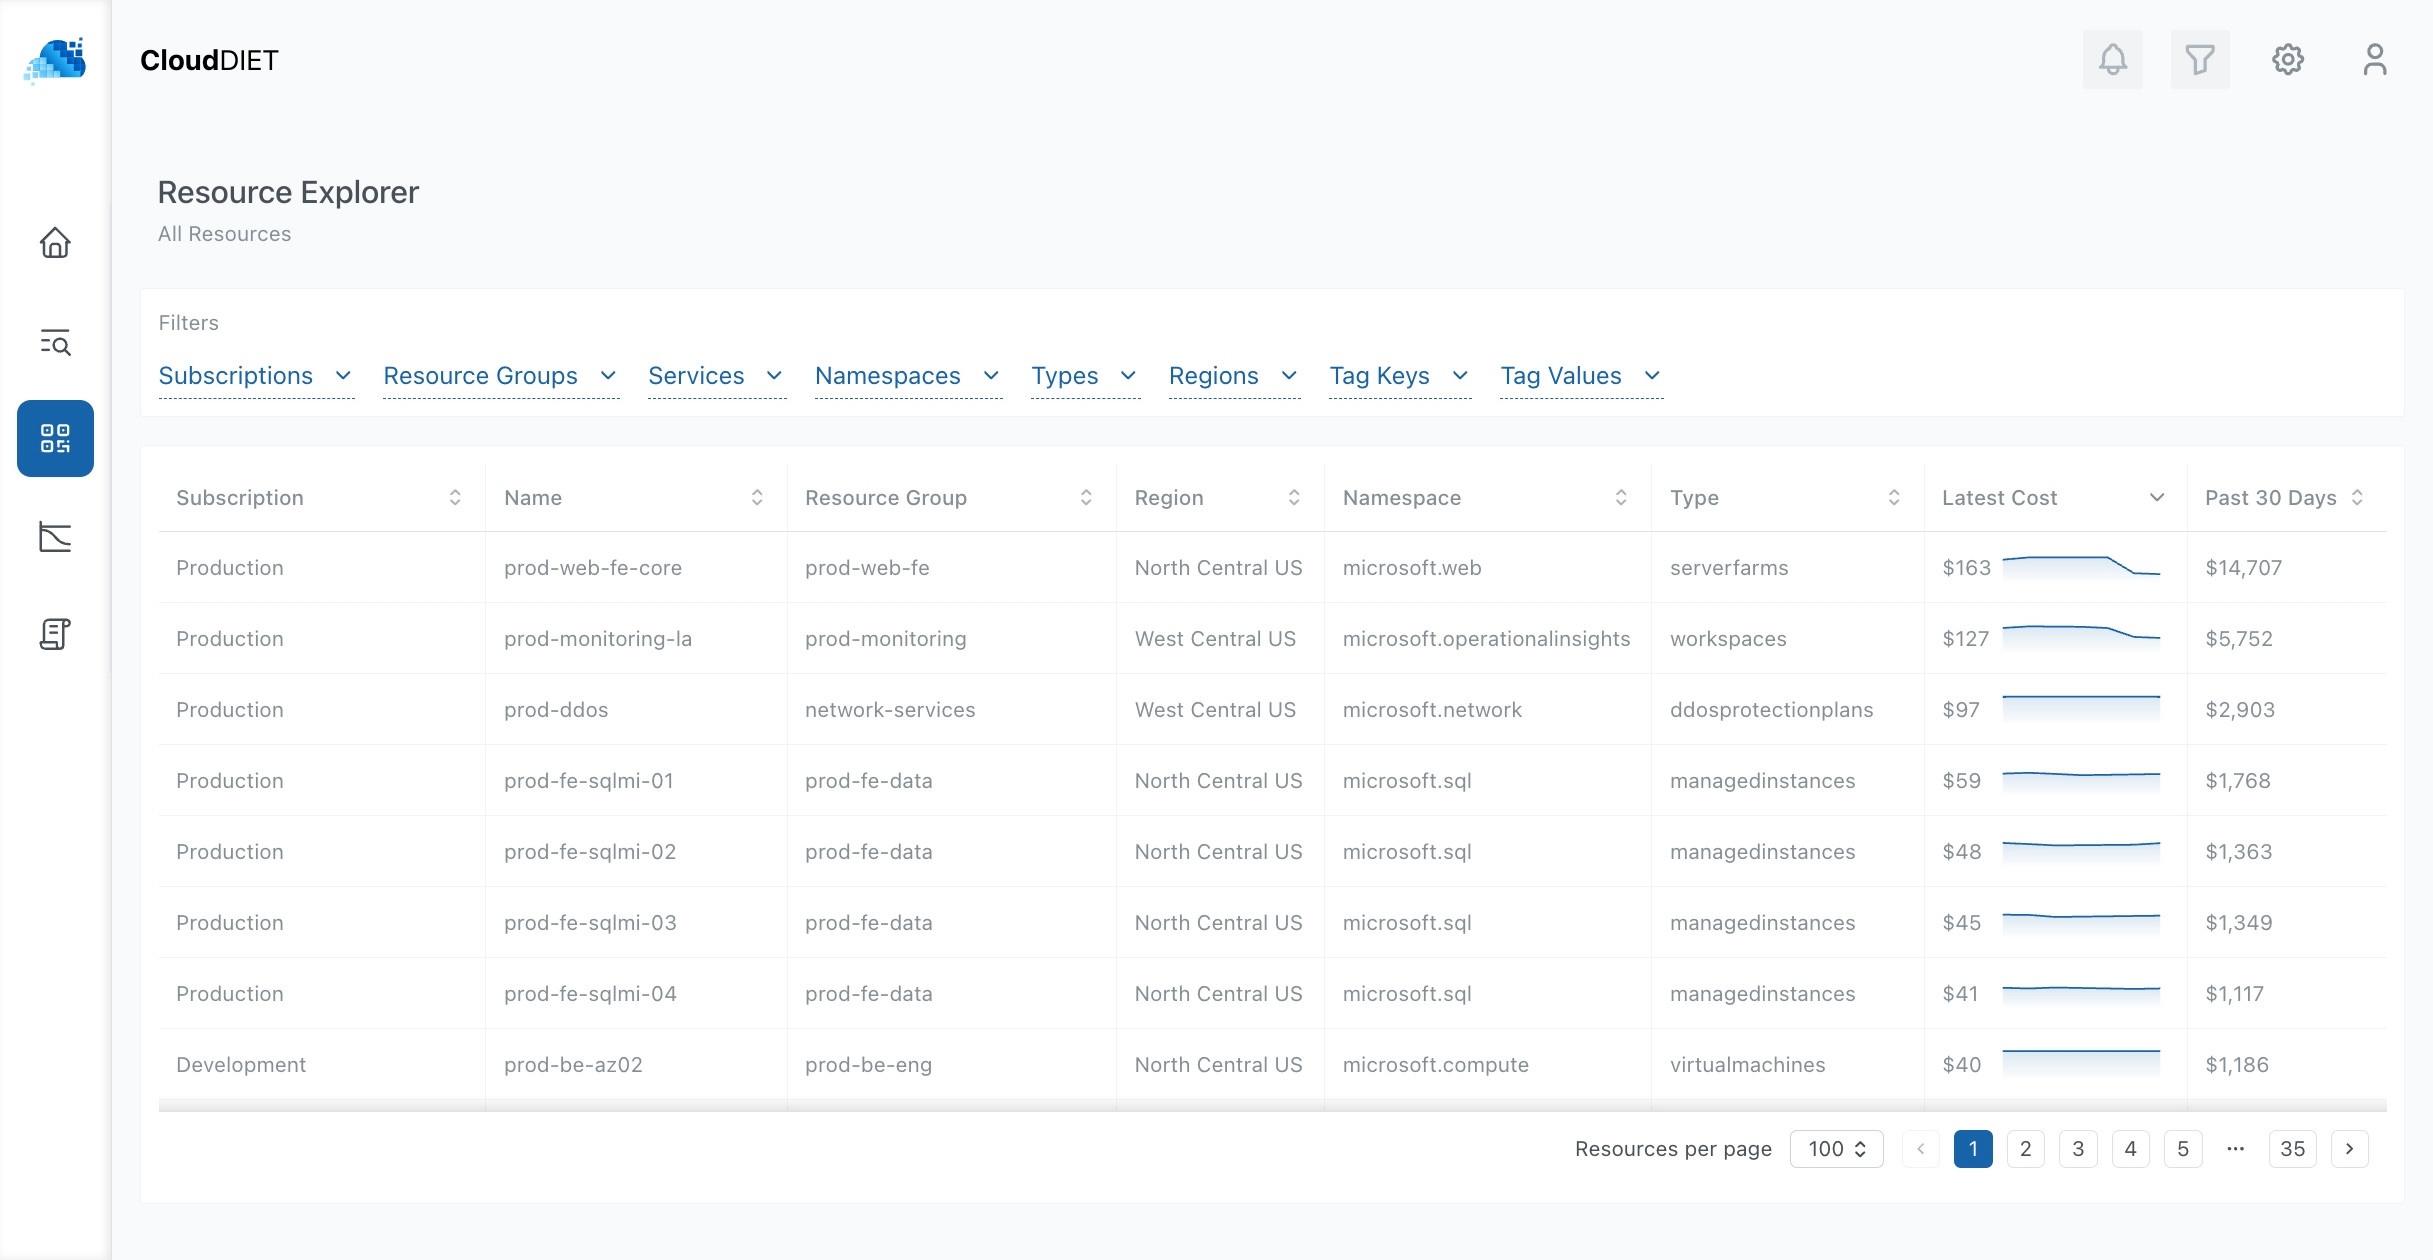Open the notifications bell icon
2433x1260 pixels.
coord(2112,60)
